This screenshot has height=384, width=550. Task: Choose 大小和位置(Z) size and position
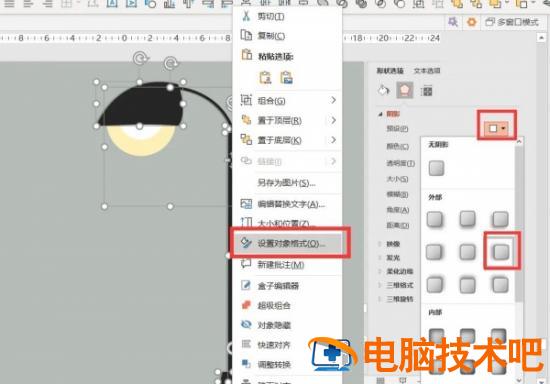point(287,223)
